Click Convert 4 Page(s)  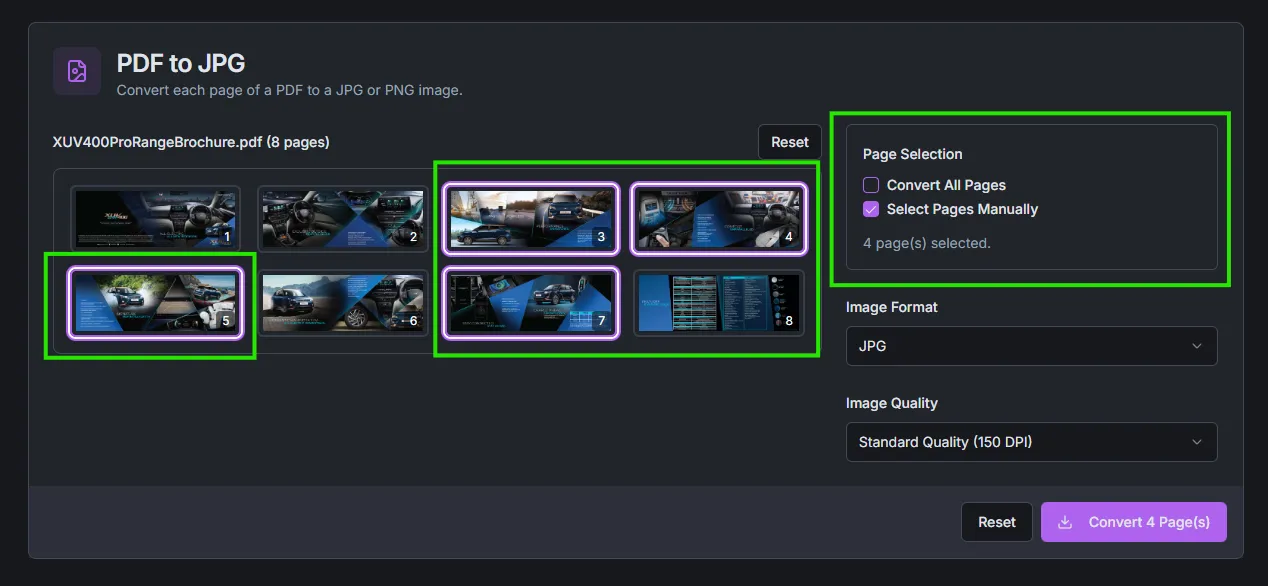coord(1133,521)
